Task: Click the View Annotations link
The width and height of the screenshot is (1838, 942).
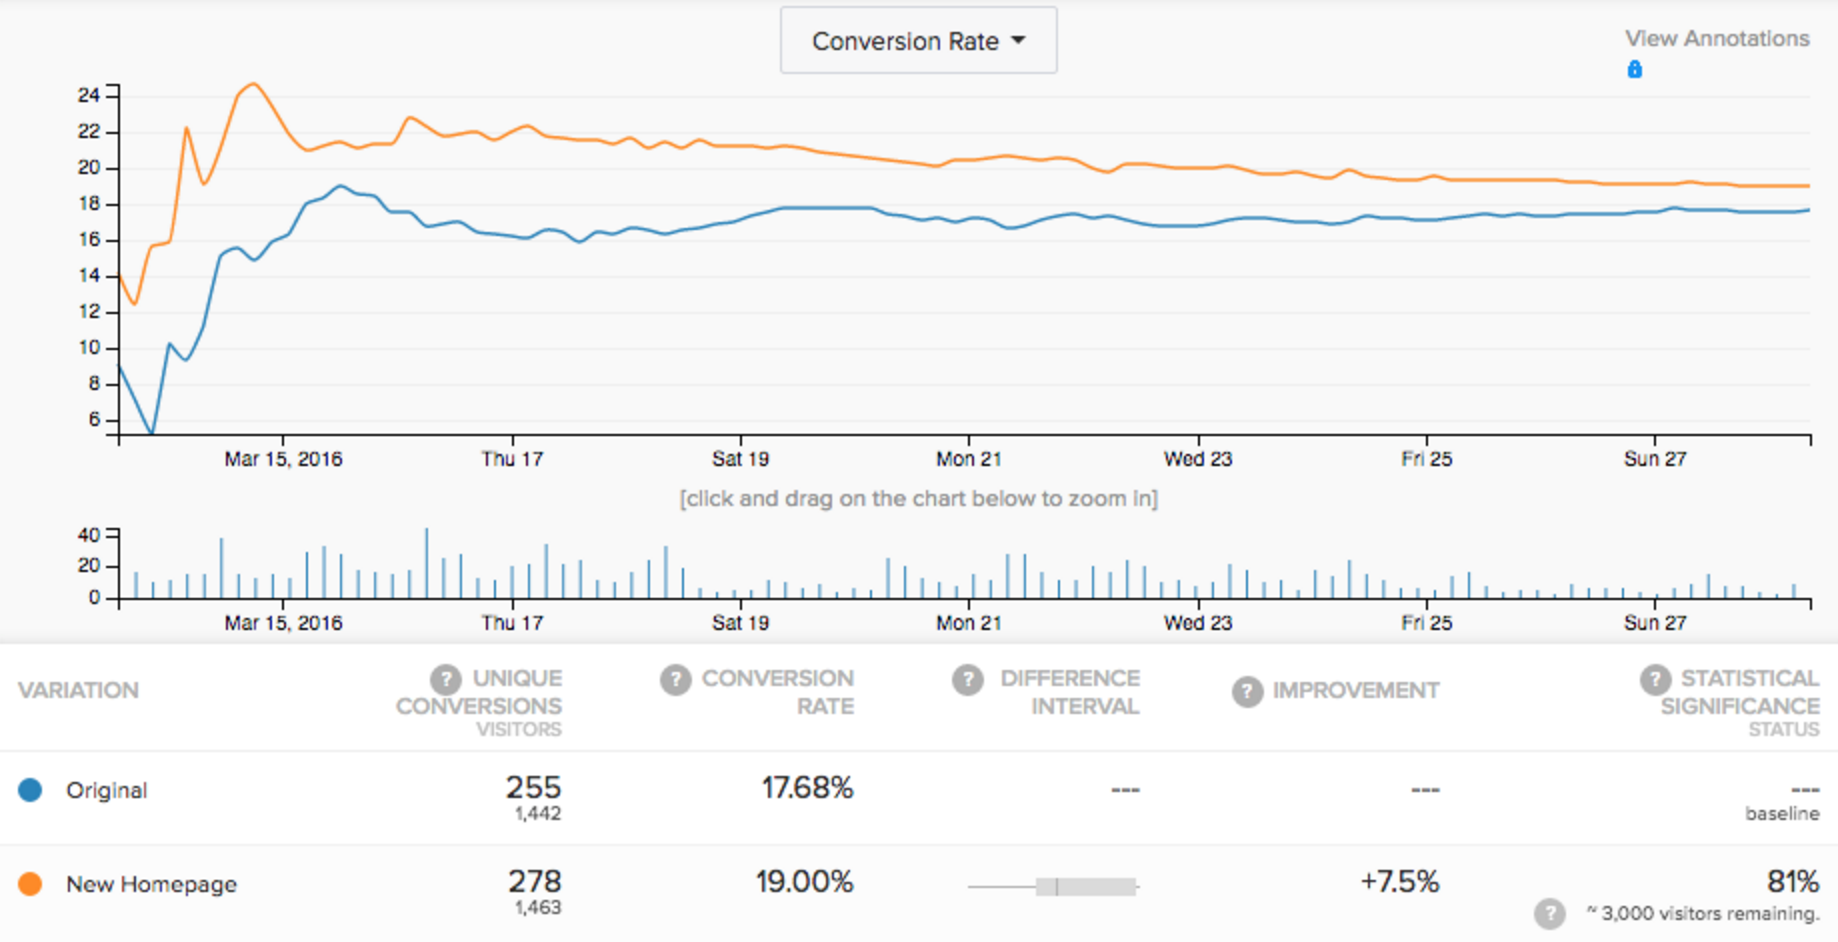Action: [x=1716, y=39]
